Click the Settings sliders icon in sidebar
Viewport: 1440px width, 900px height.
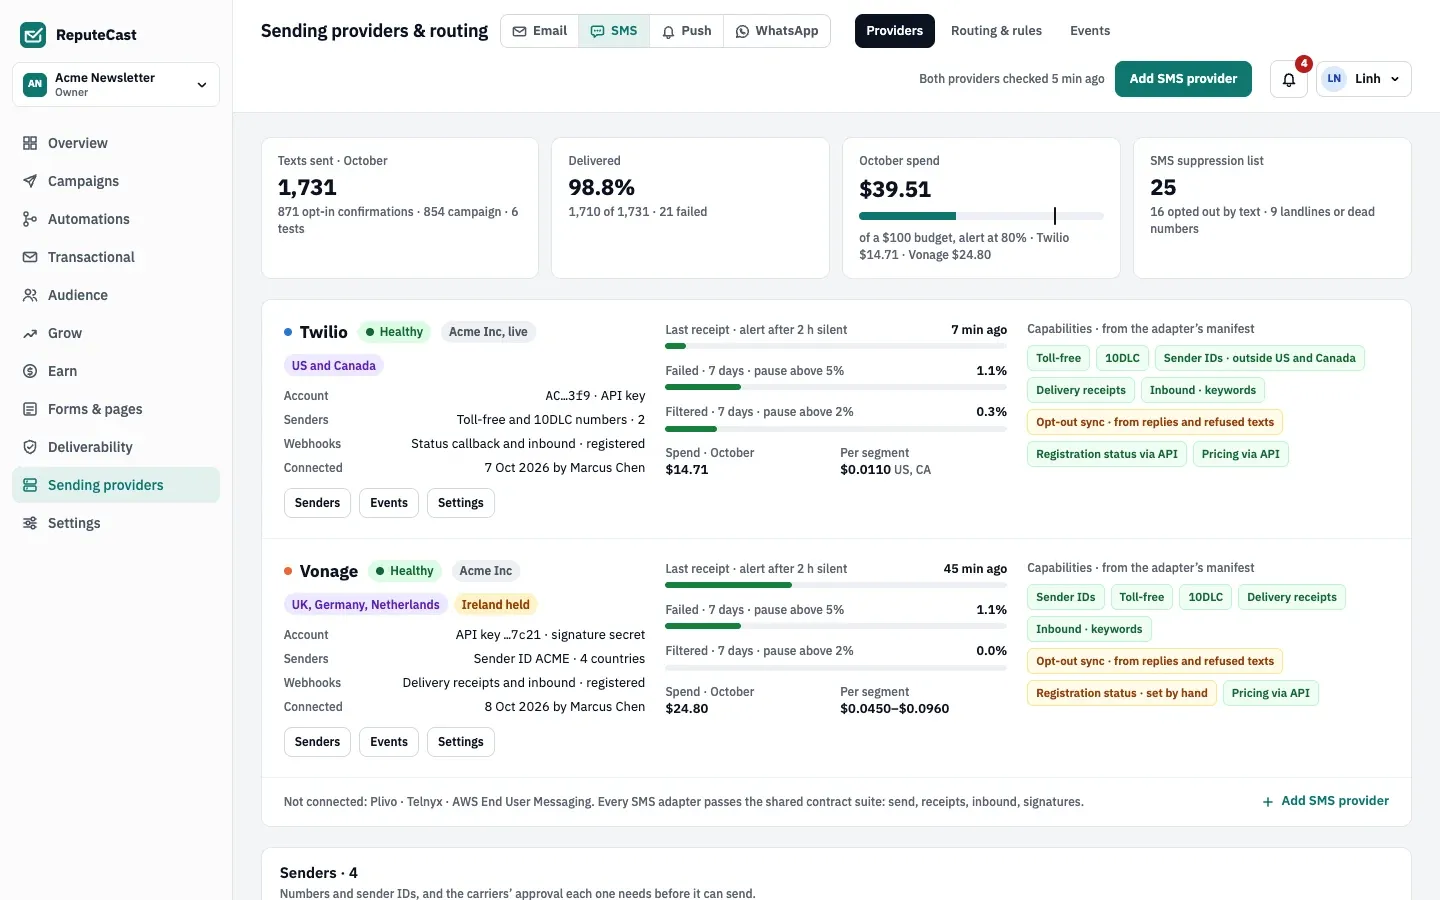(x=30, y=523)
